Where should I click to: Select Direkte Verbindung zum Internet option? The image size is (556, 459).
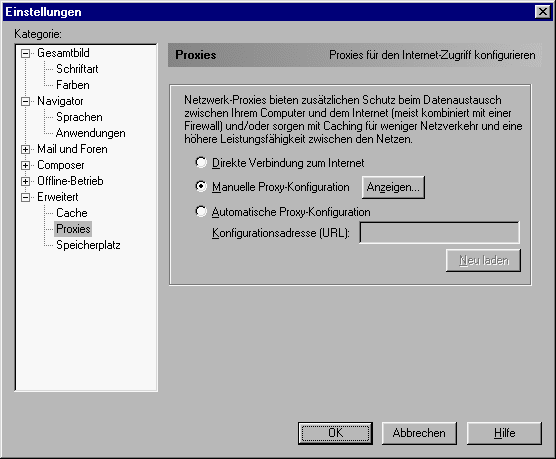point(201,162)
